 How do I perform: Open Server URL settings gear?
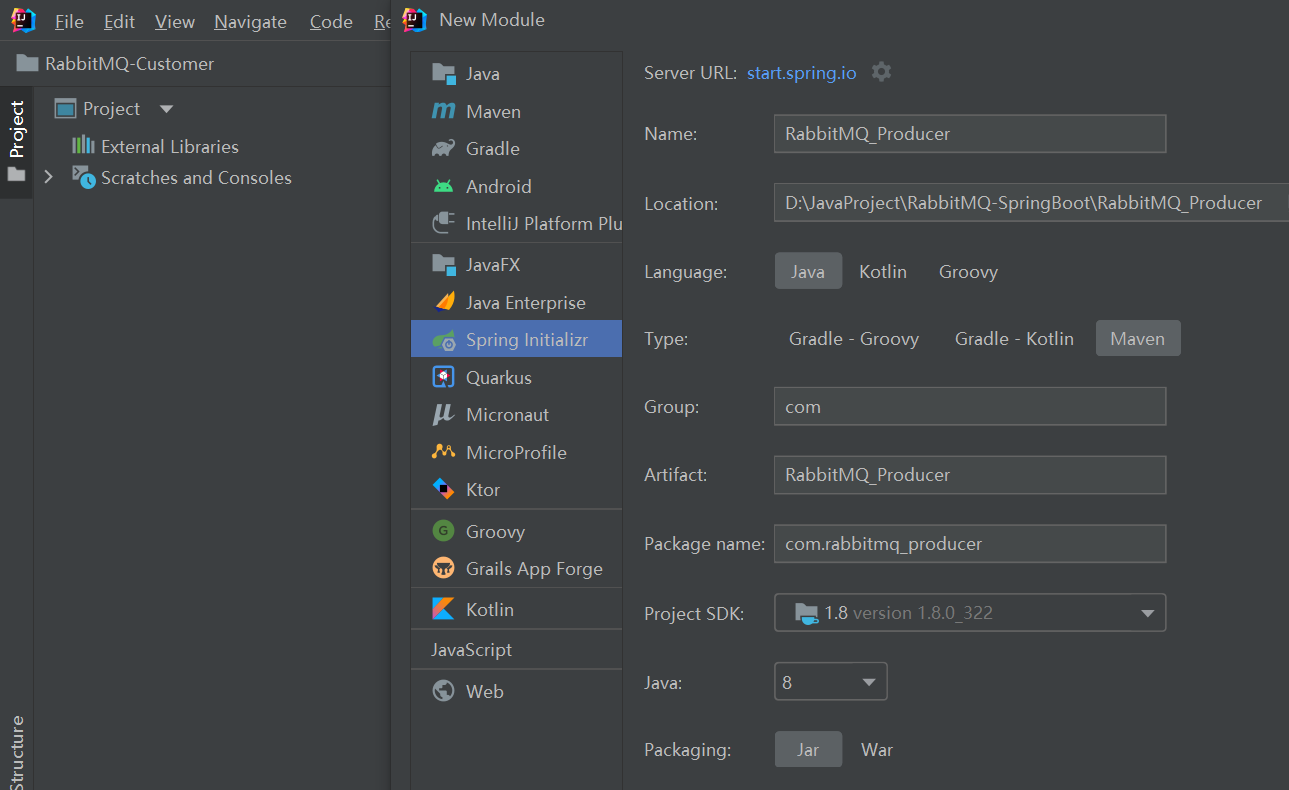881,72
